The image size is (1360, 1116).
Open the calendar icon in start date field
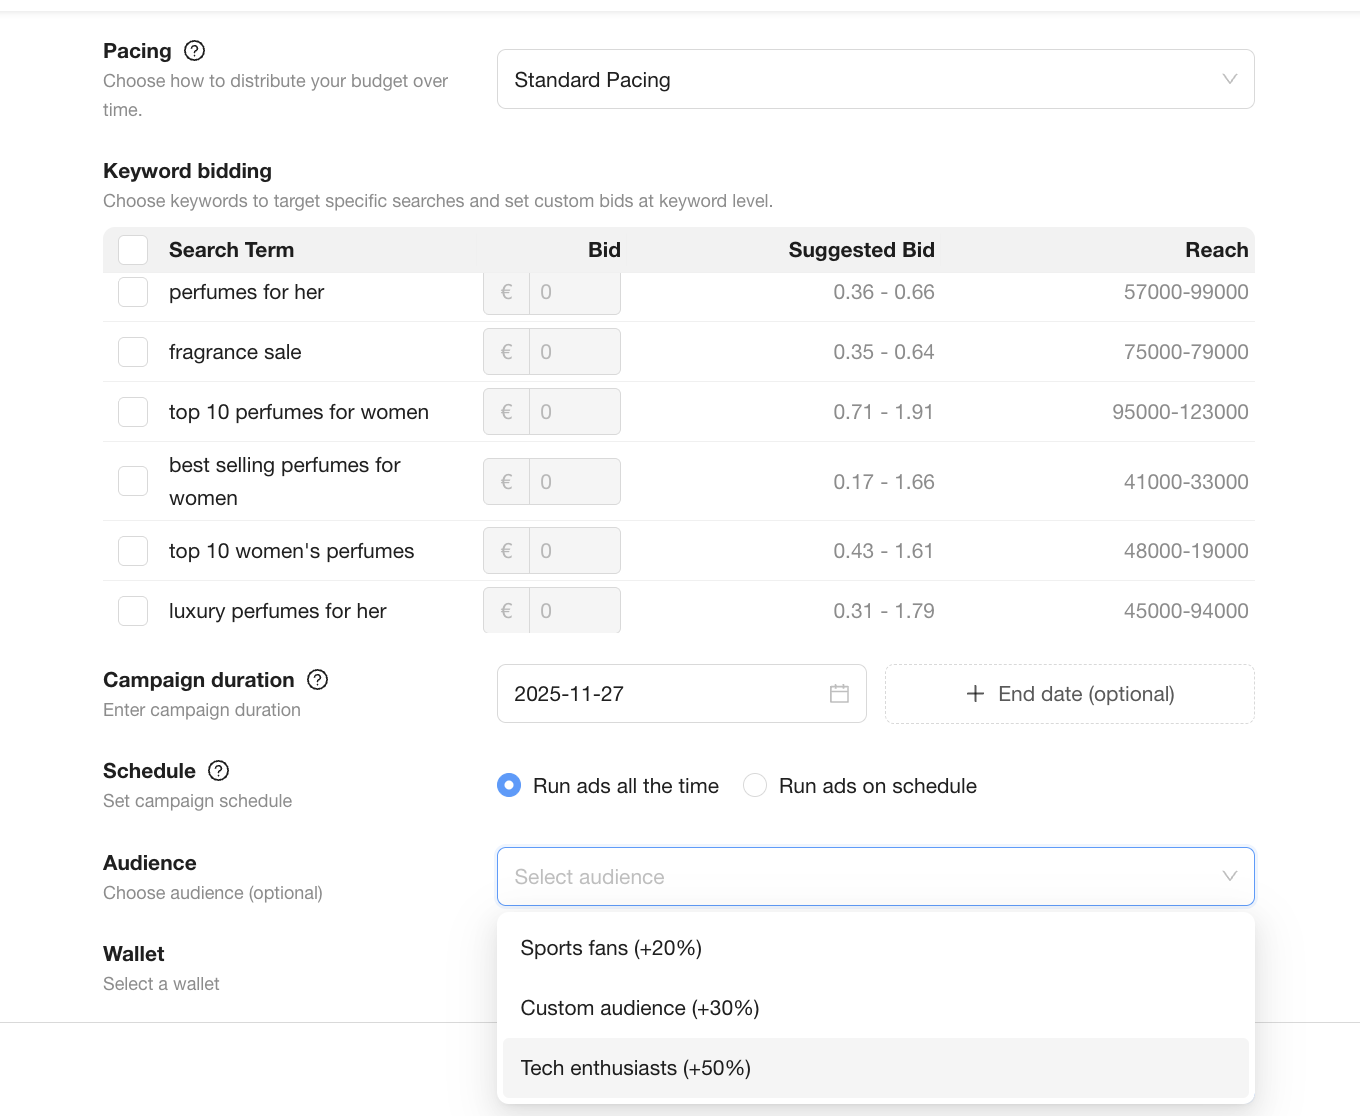[839, 694]
